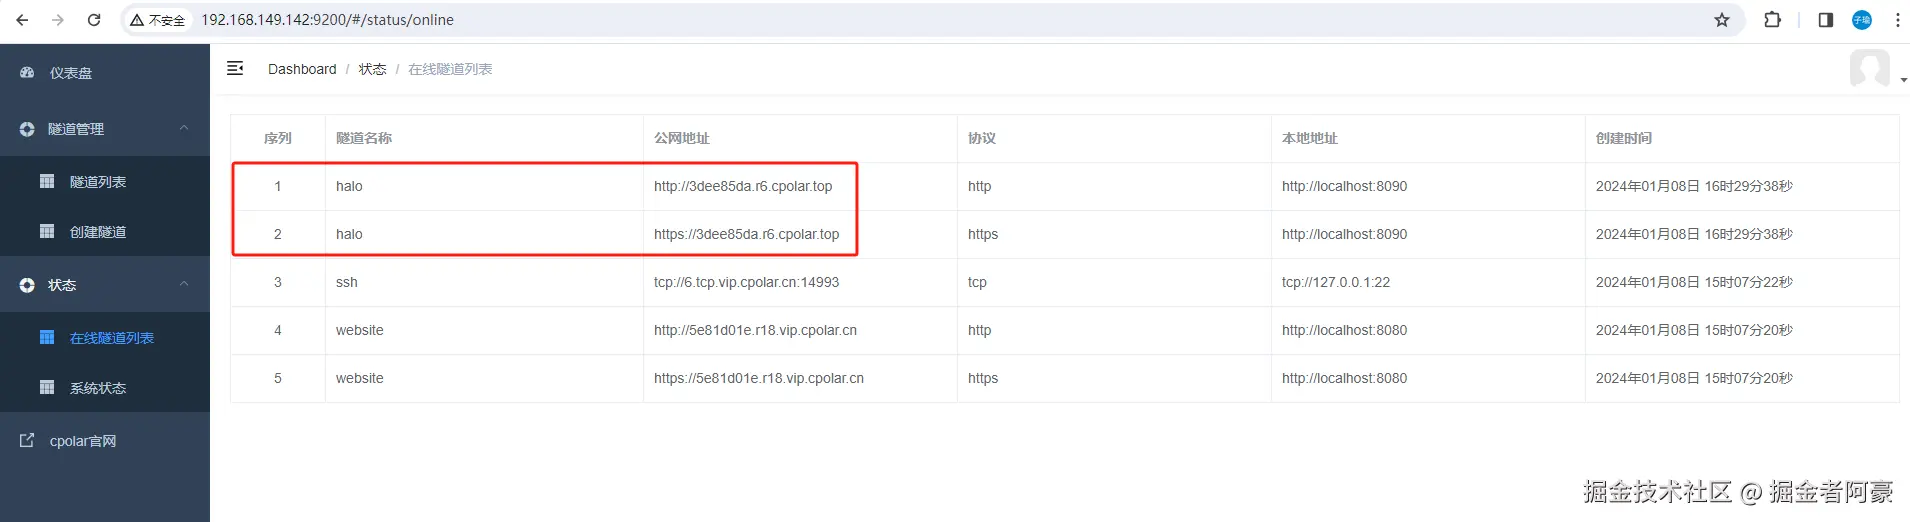Click tcp://6.tcp.vip.cpolar.cn:14993 address
1910x522 pixels.
click(747, 282)
